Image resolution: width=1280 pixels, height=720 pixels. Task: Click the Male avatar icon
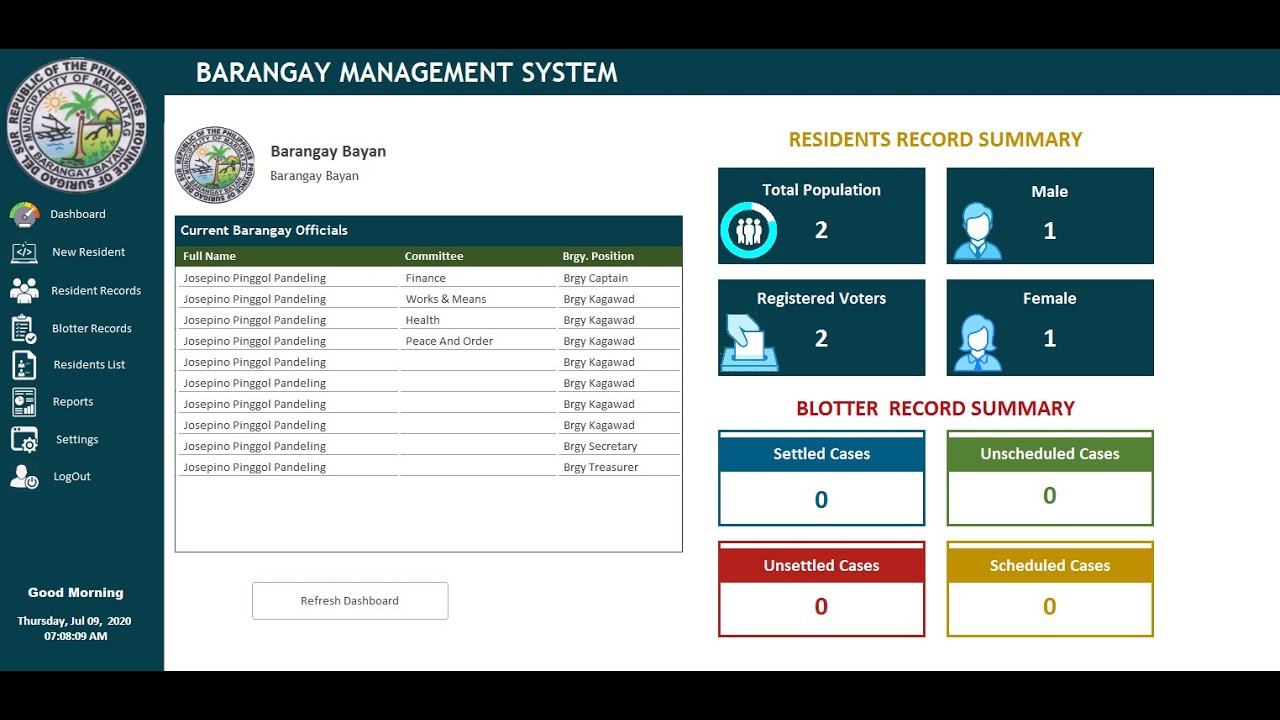click(977, 231)
